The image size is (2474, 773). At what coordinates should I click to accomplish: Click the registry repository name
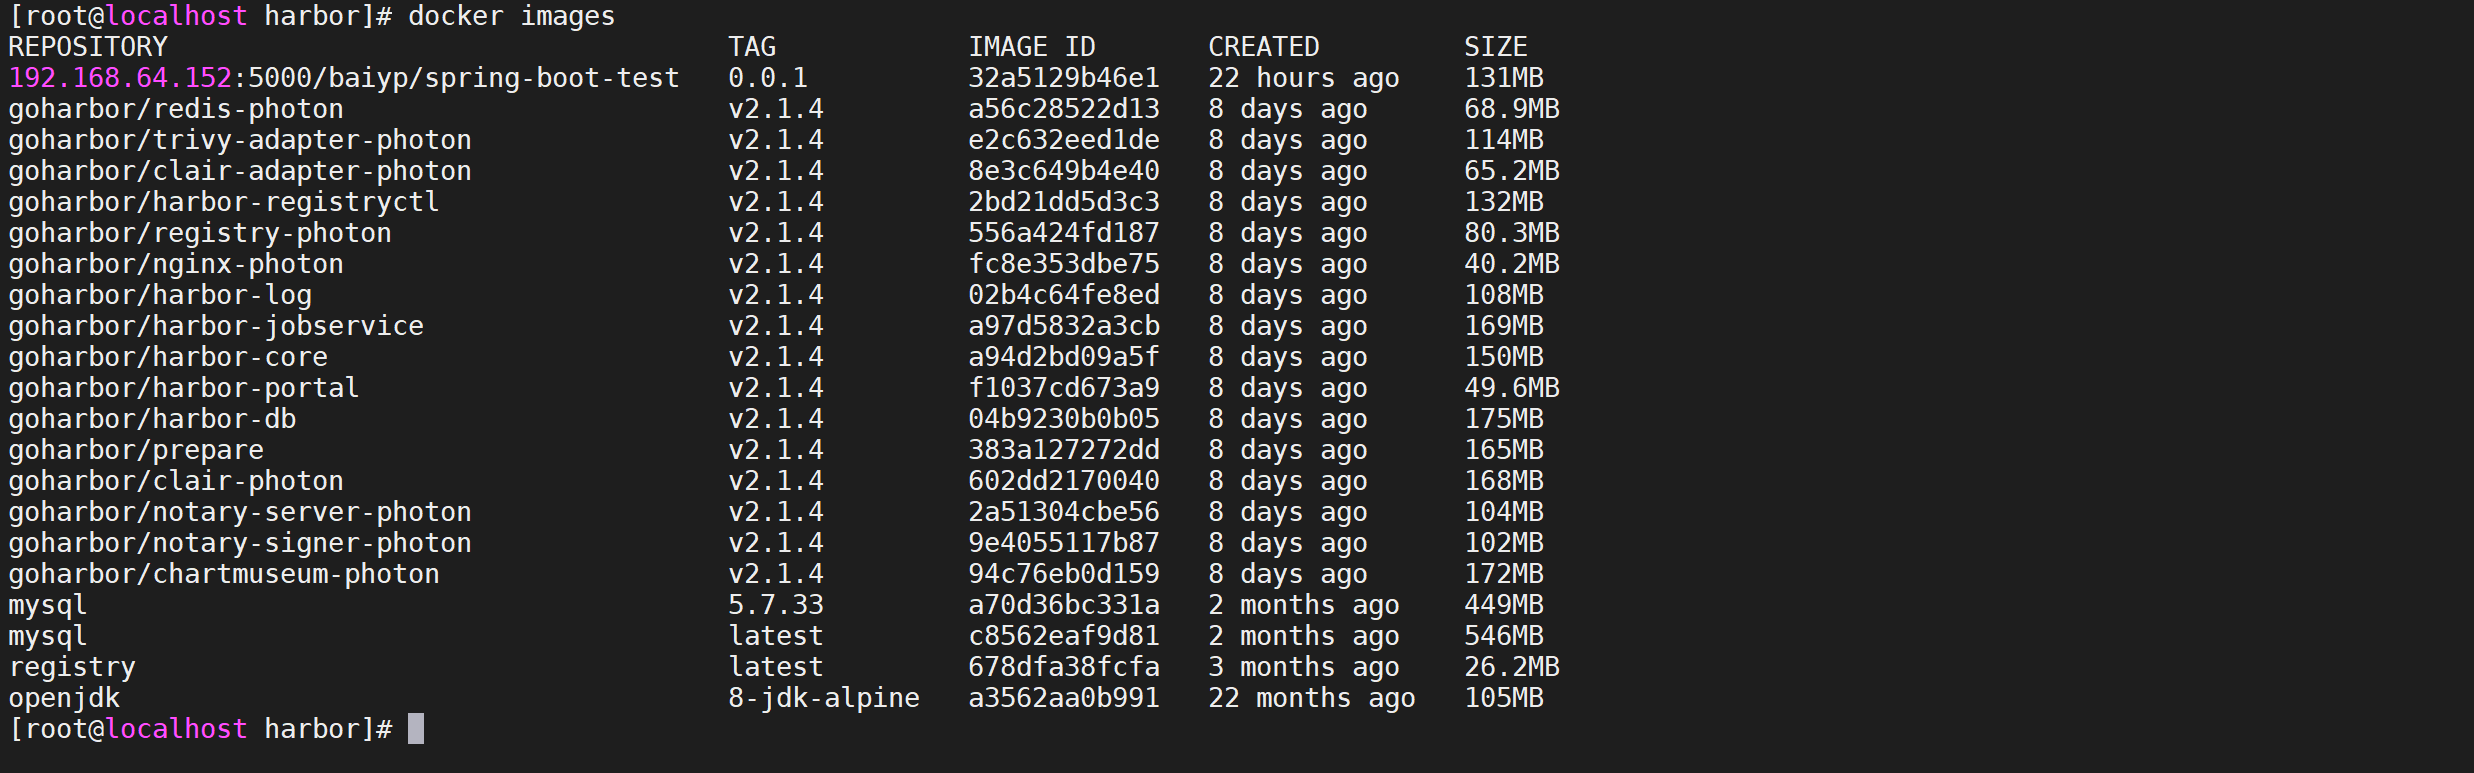pyautogui.click(x=72, y=667)
